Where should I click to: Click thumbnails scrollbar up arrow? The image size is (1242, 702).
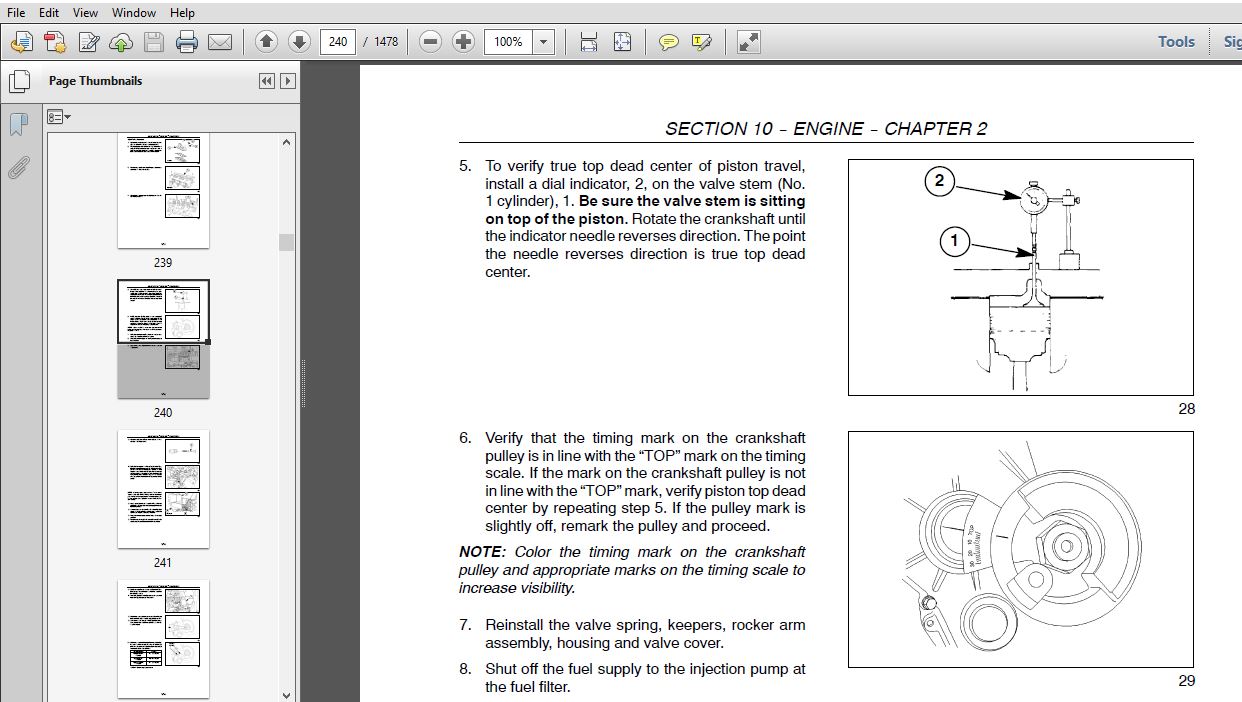[x=287, y=142]
